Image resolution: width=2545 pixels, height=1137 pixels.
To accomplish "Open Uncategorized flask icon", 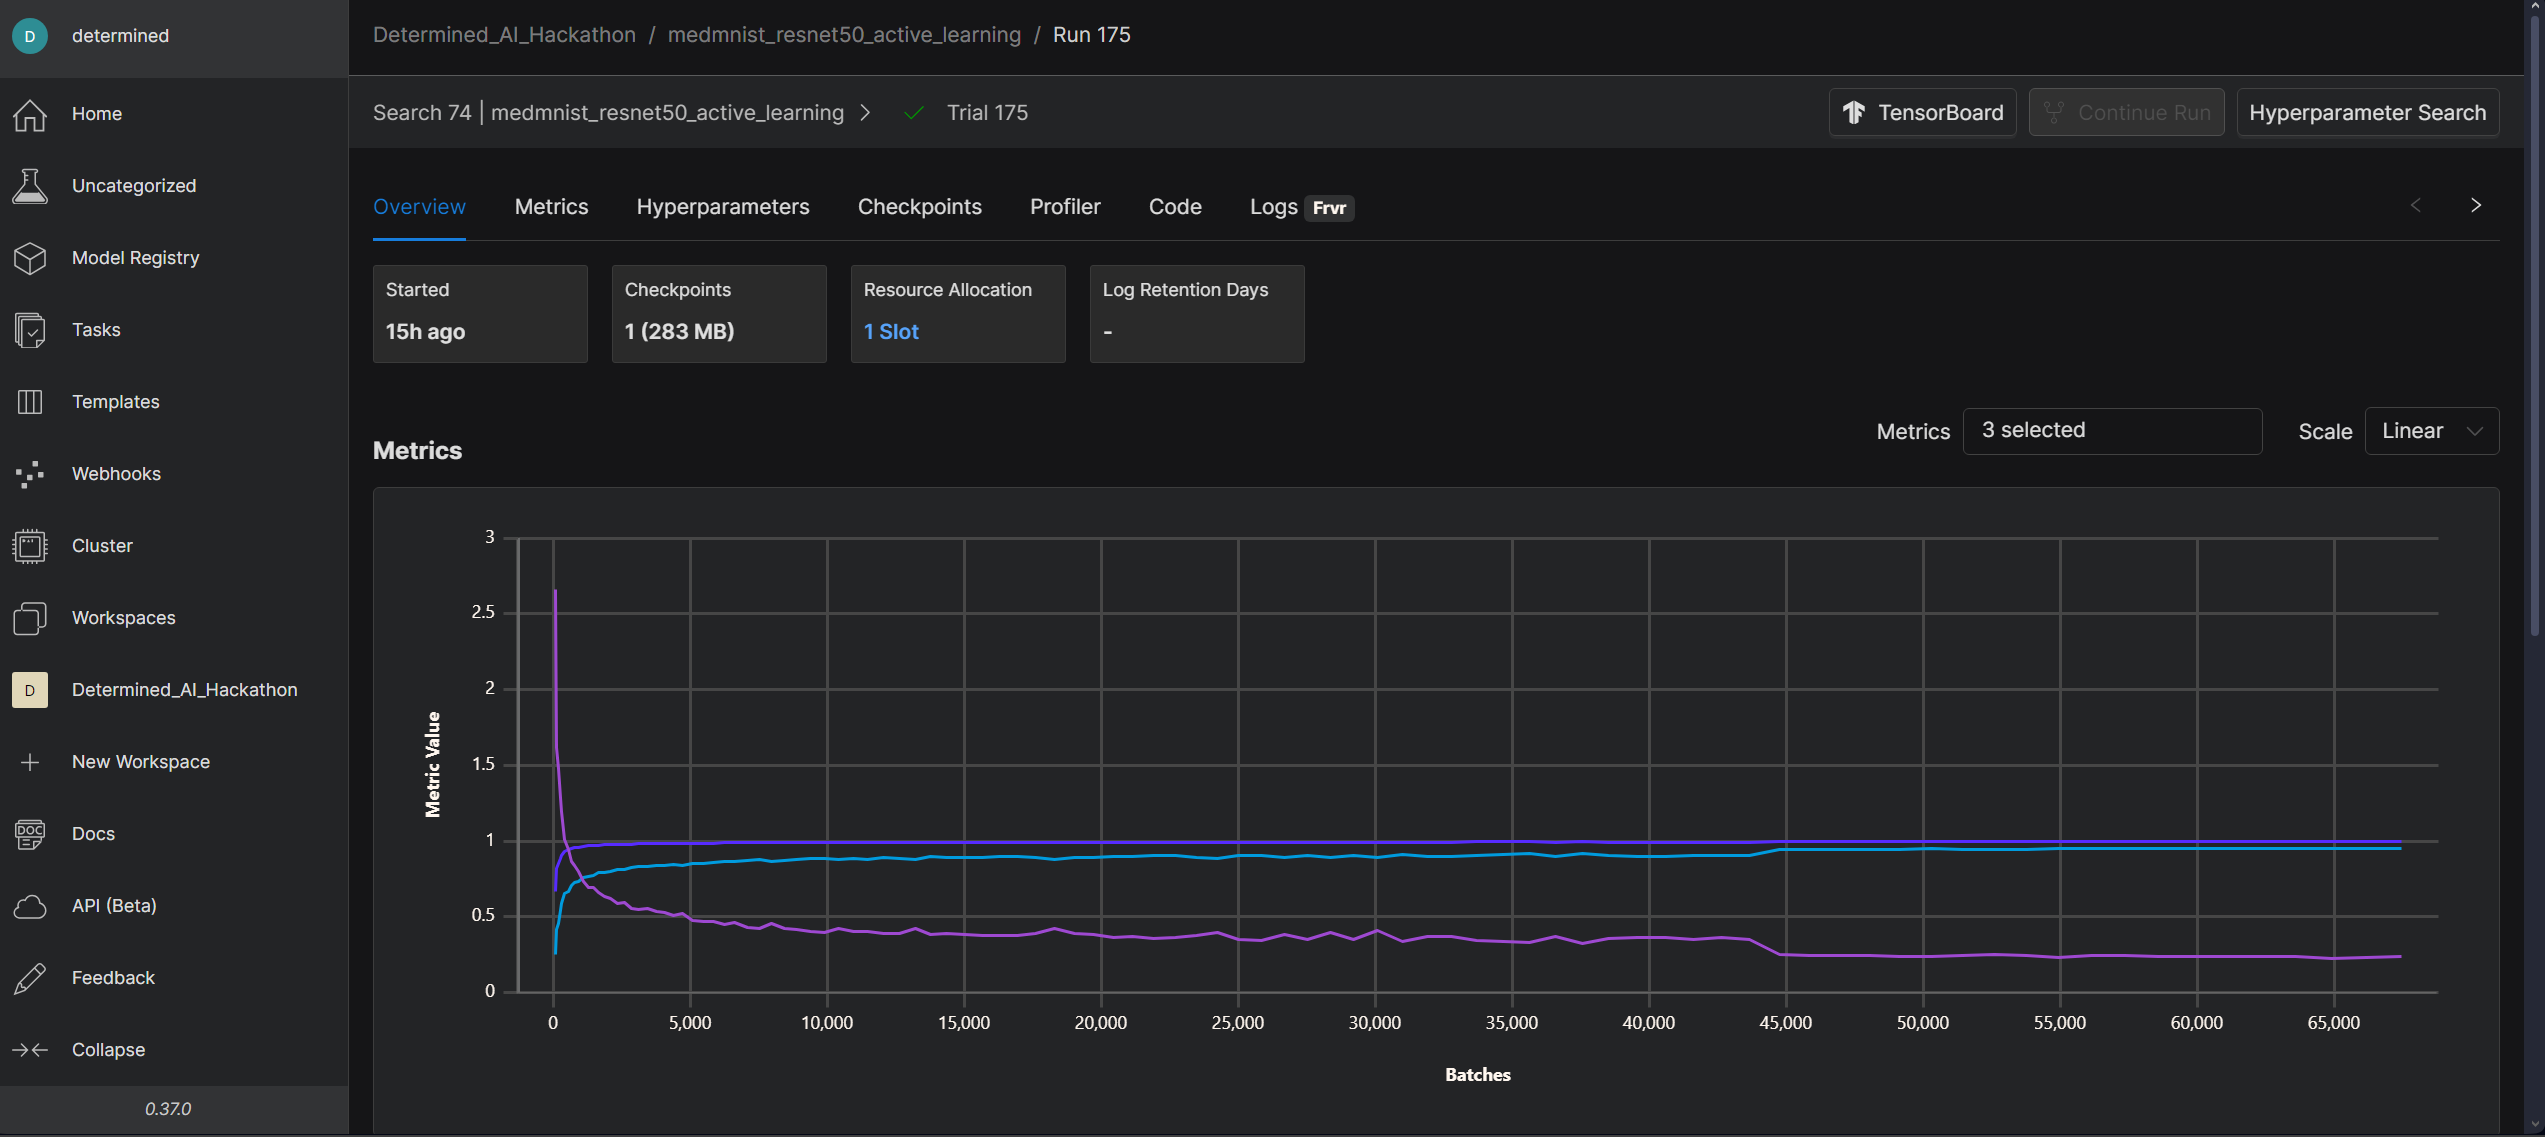I will pyautogui.click(x=30, y=186).
